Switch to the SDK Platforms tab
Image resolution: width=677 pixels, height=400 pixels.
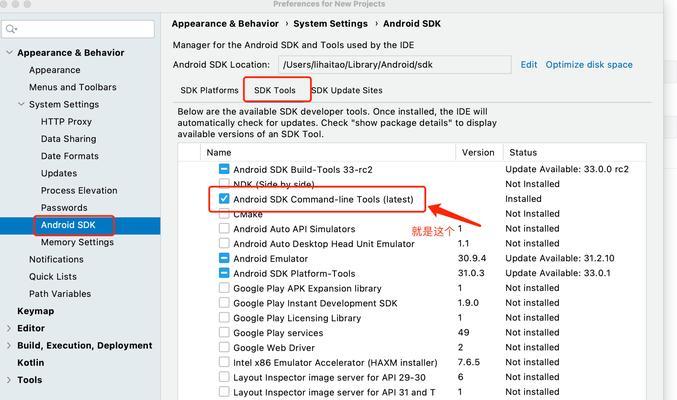[209, 90]
